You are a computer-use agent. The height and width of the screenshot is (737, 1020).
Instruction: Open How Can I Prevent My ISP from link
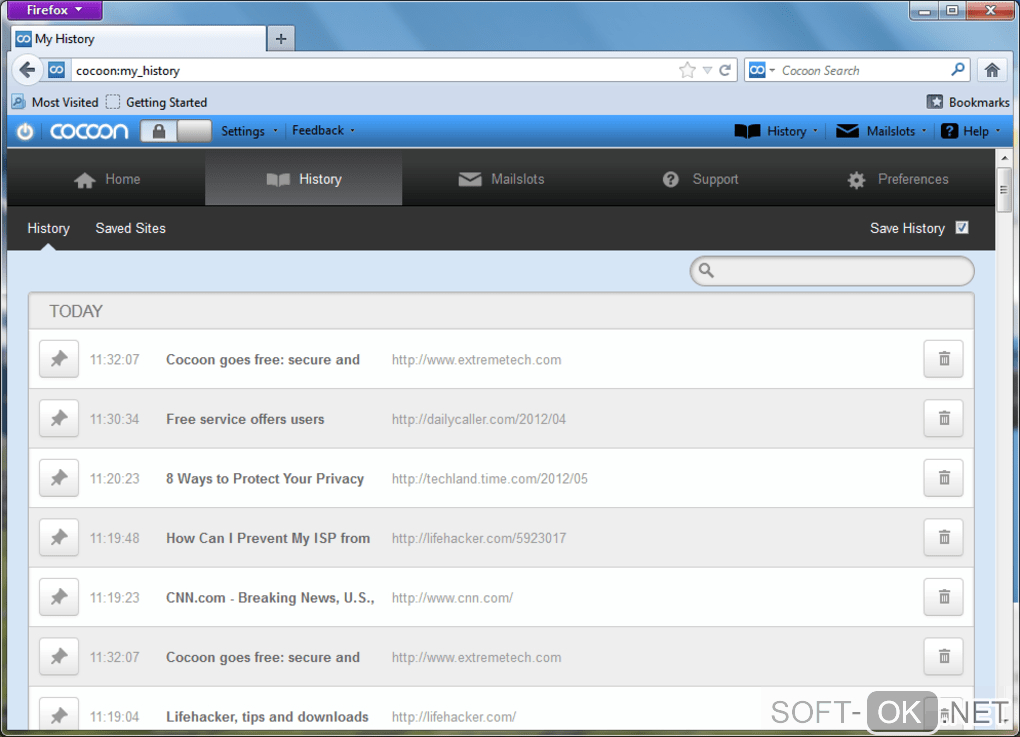(x=267, y=539)
